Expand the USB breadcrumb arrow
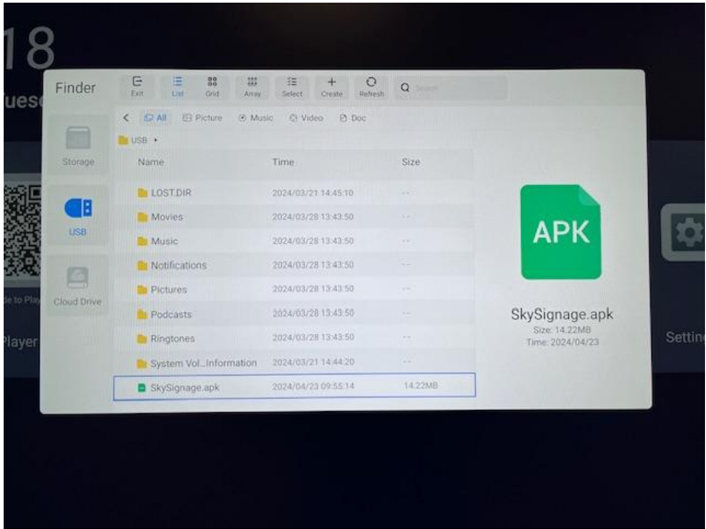Viewport: 706px width, 529px height. point(156,140)
